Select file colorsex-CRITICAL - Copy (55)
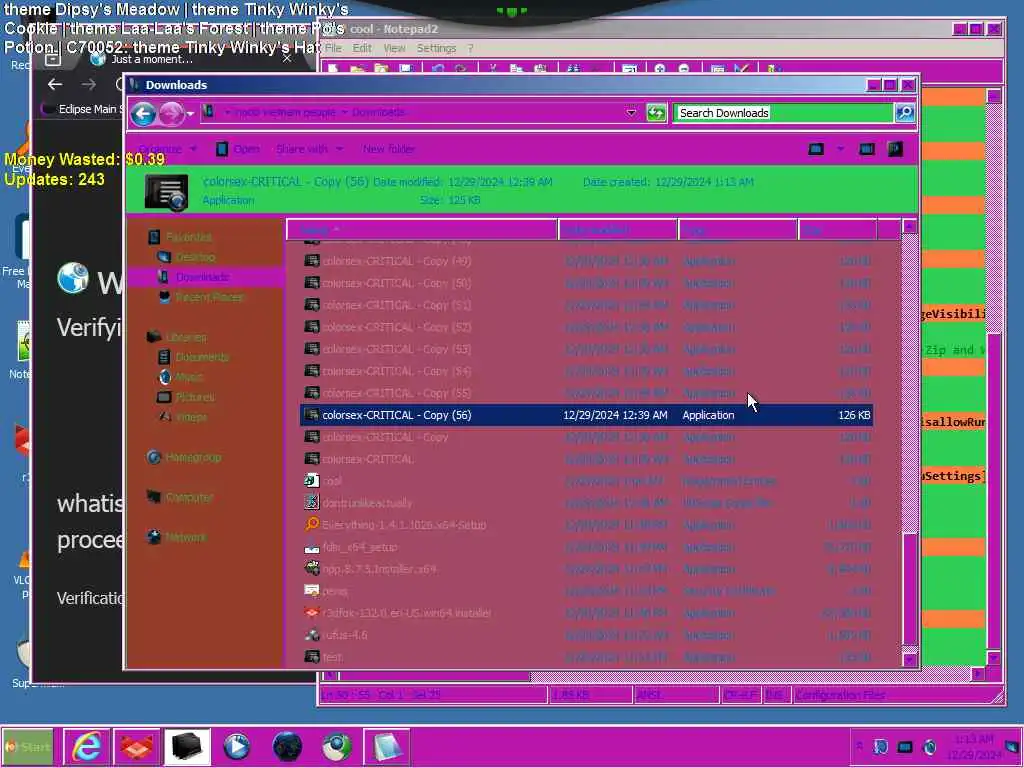The image size is (1024, 768). (586, 393)
